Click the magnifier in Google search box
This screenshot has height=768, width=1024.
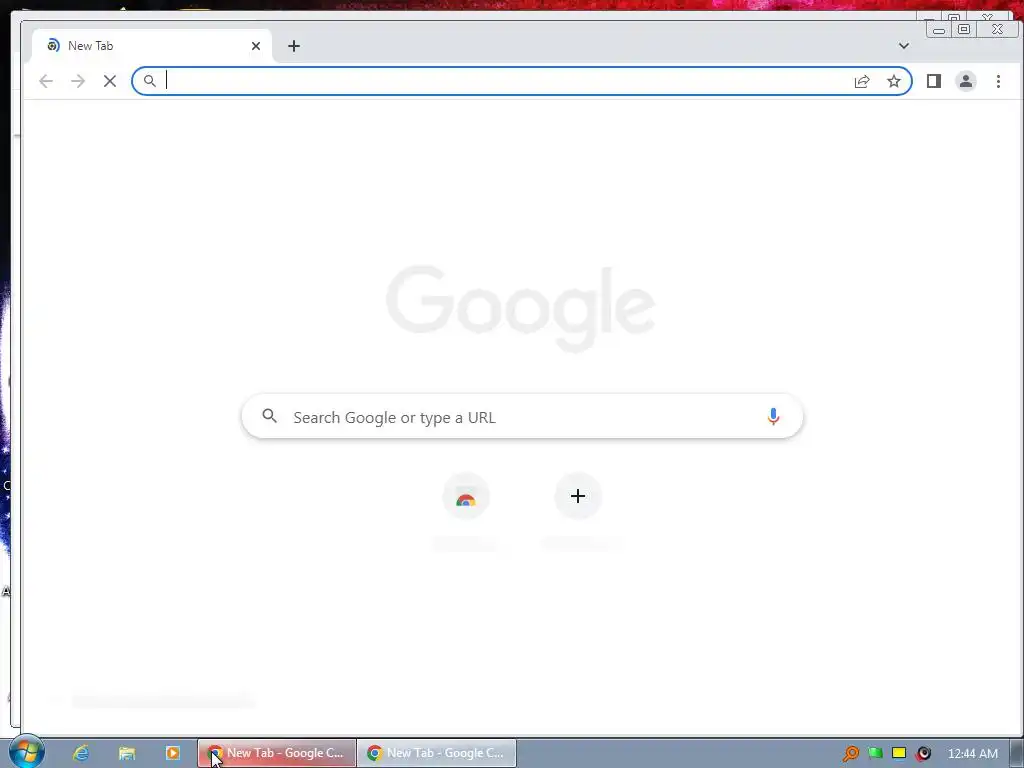click(x=269, y=416)
